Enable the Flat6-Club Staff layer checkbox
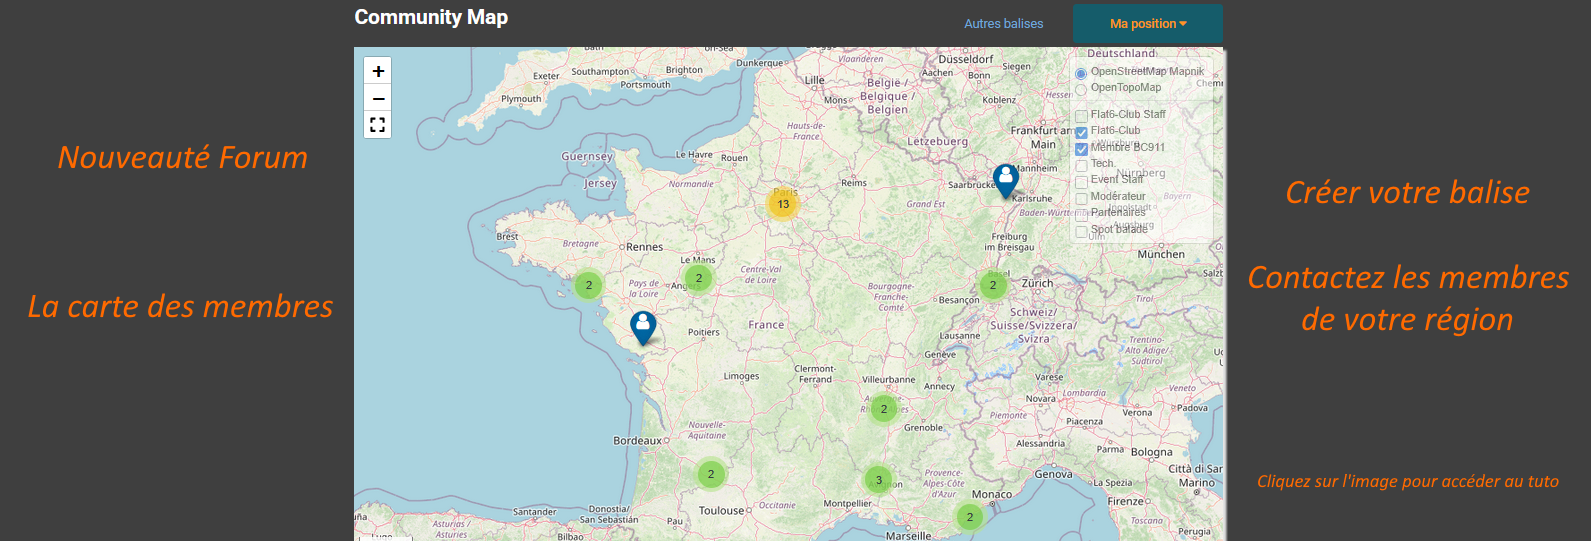This screenshot has width=1591, height=541. (x=1081, y=116)
